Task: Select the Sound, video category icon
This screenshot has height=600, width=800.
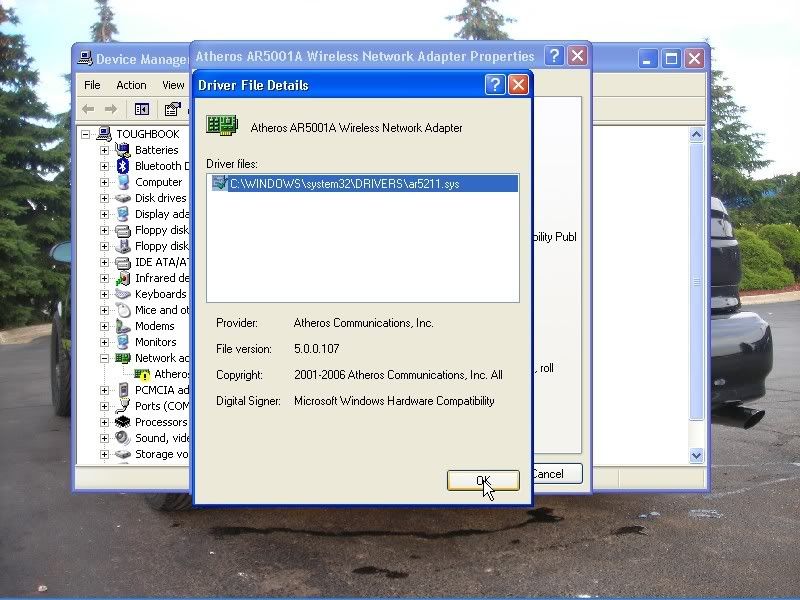Action: pos(122,438)
